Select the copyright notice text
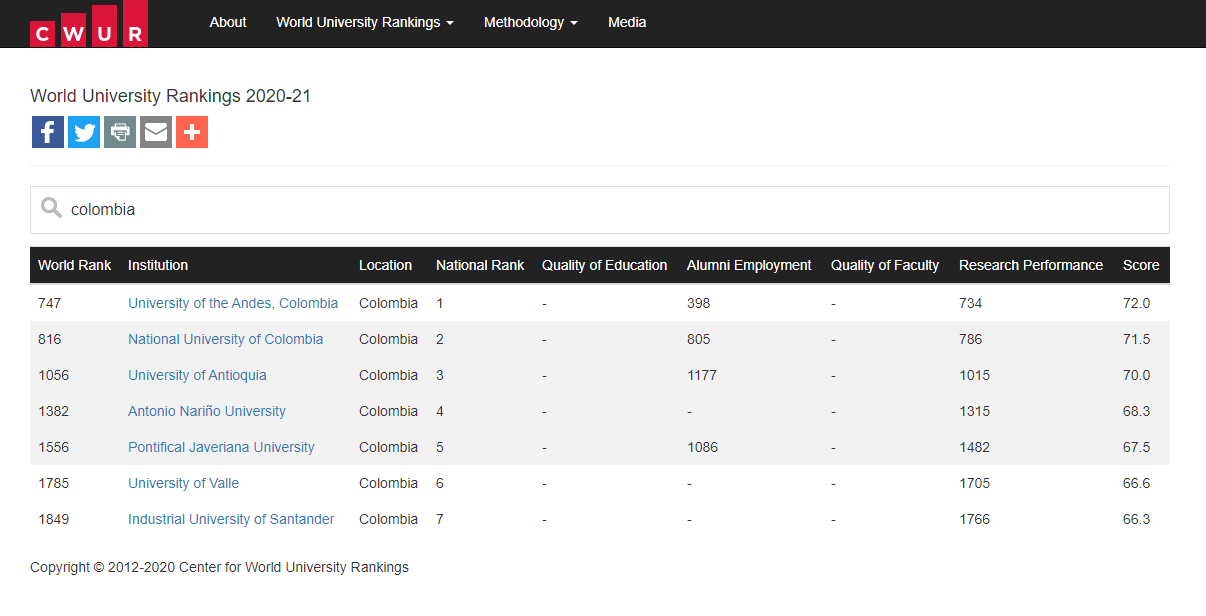1206x616 pixels. [x=219, y=567]
